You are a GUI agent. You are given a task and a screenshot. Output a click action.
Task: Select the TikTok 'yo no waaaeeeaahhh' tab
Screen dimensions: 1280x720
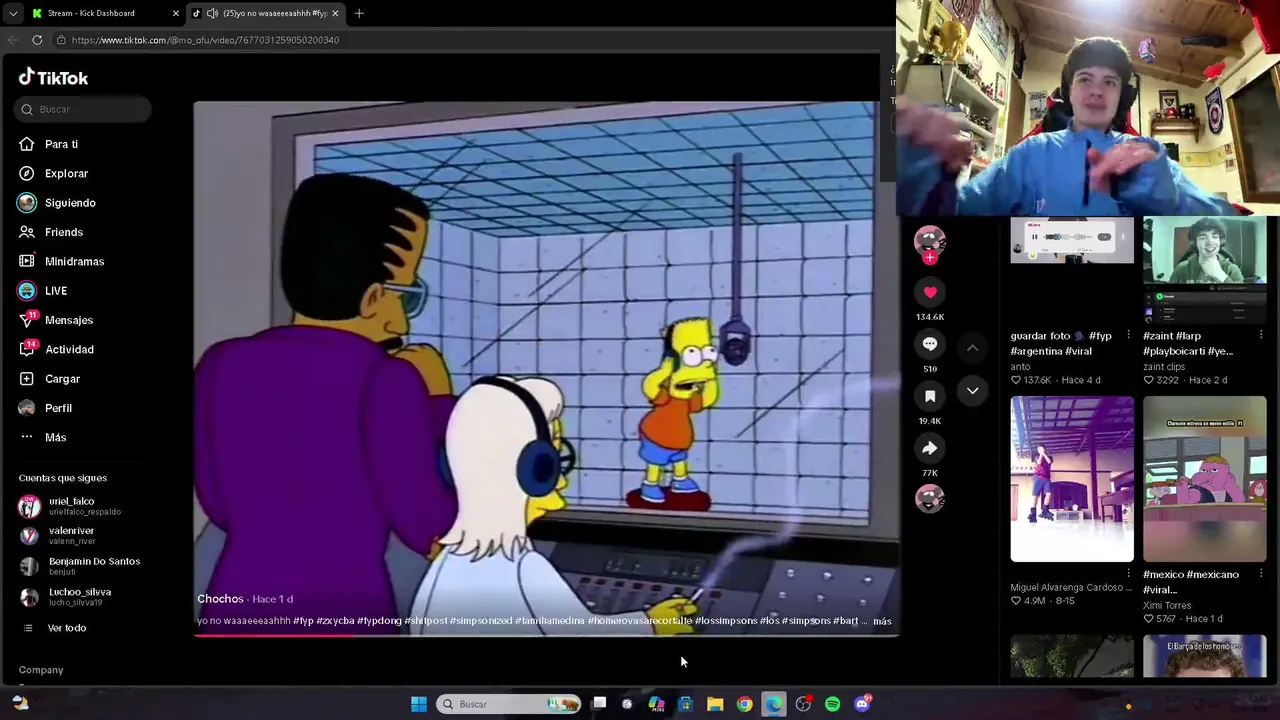click(x=265, y=13)
